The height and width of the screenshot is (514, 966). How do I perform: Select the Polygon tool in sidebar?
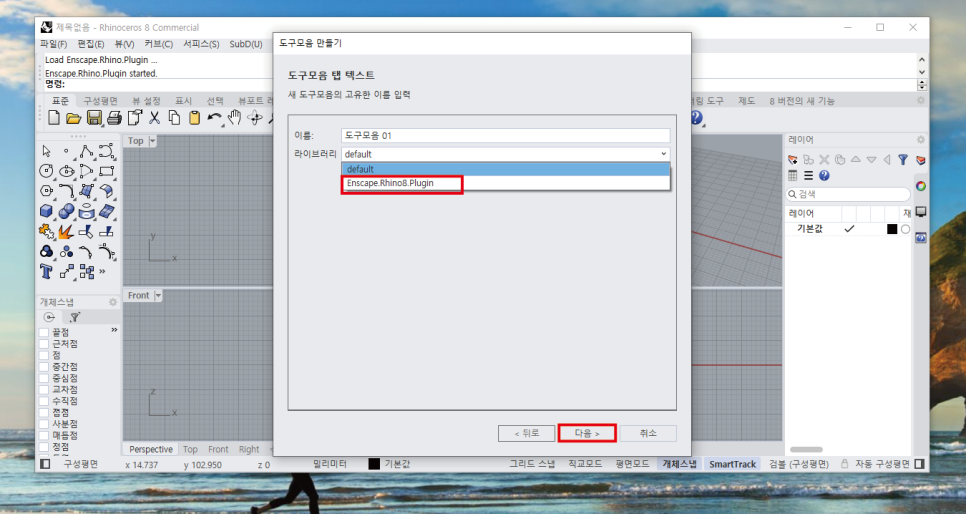(x=46, y=191)
